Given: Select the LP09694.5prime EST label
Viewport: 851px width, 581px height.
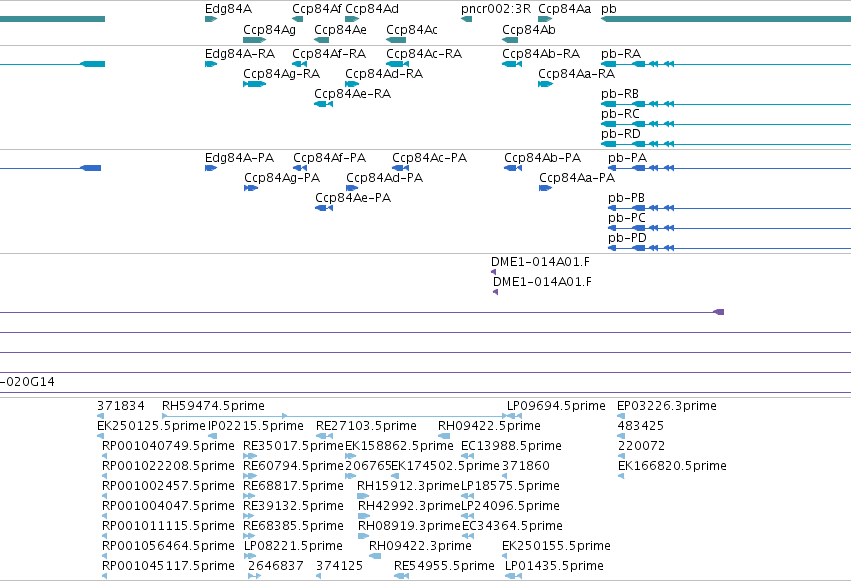Looking at the screenshot, I should click(x=556, y=406).
